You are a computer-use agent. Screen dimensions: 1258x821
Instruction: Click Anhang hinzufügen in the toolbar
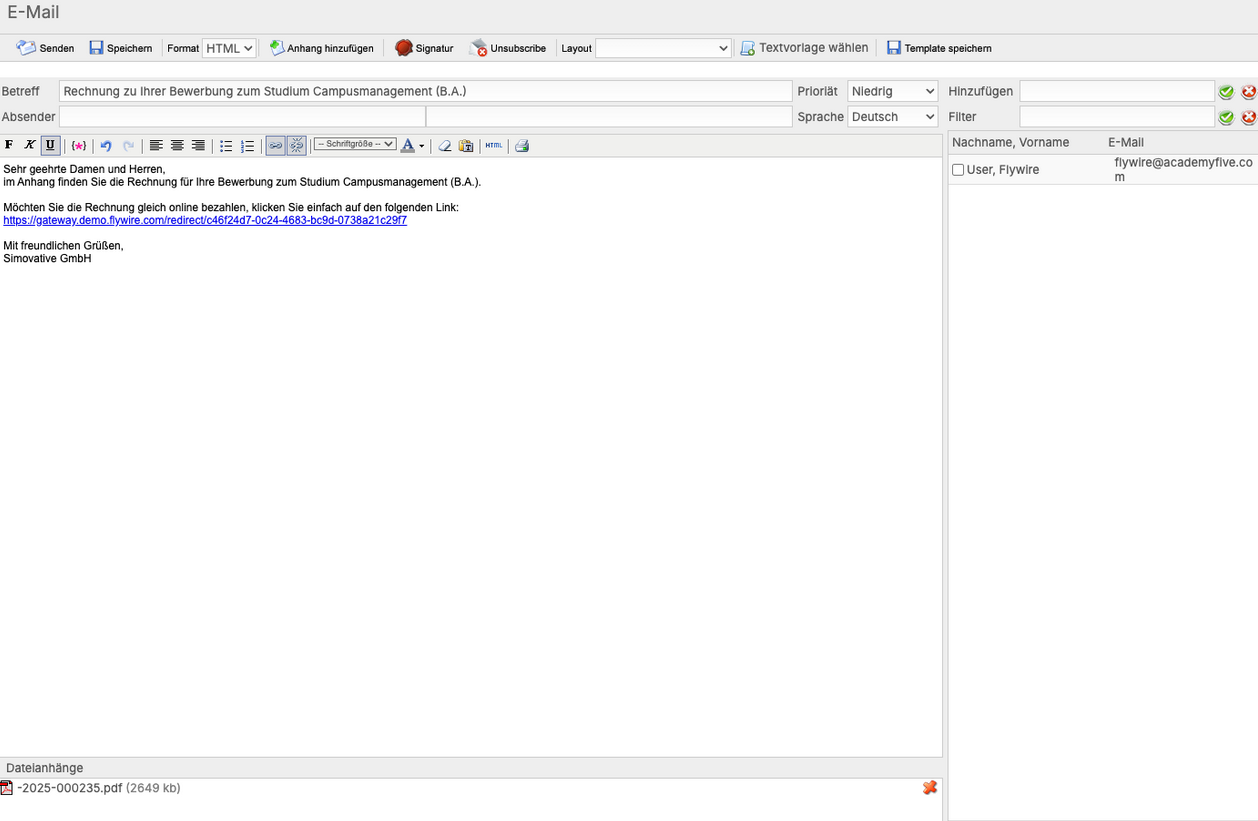pyautogui.click(x=321, y=48)
